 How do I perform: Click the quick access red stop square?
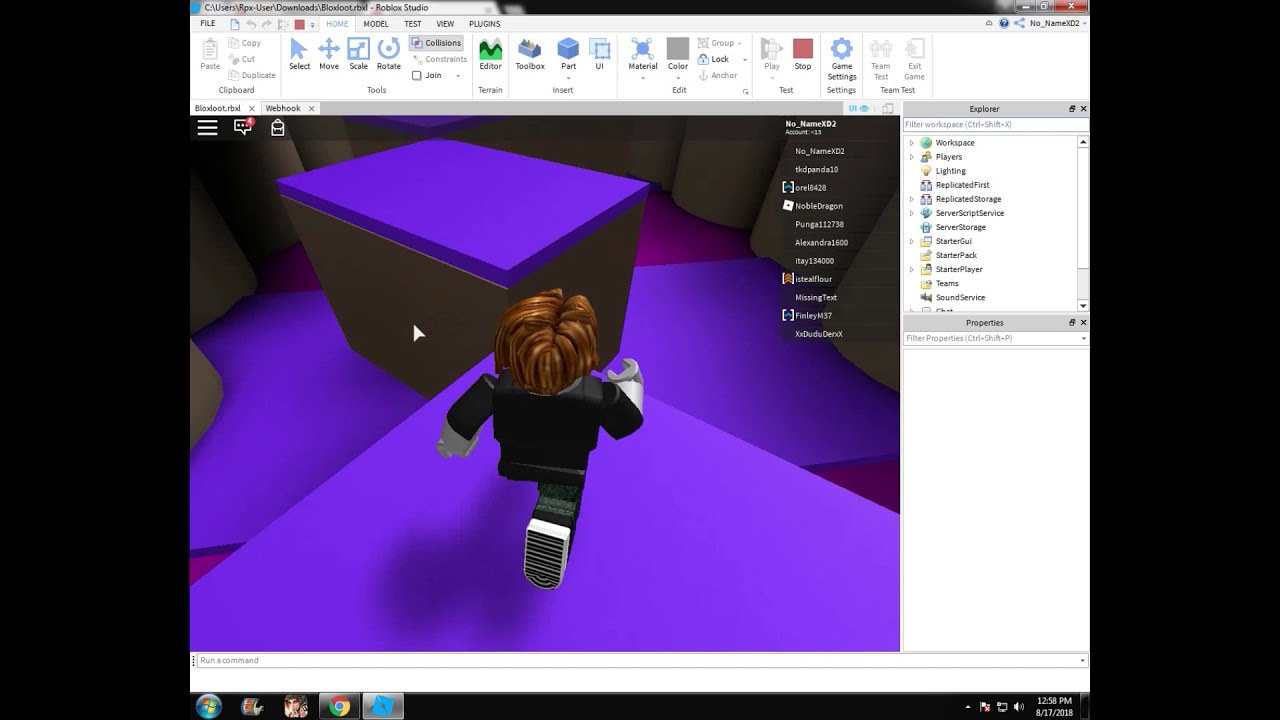299,24
